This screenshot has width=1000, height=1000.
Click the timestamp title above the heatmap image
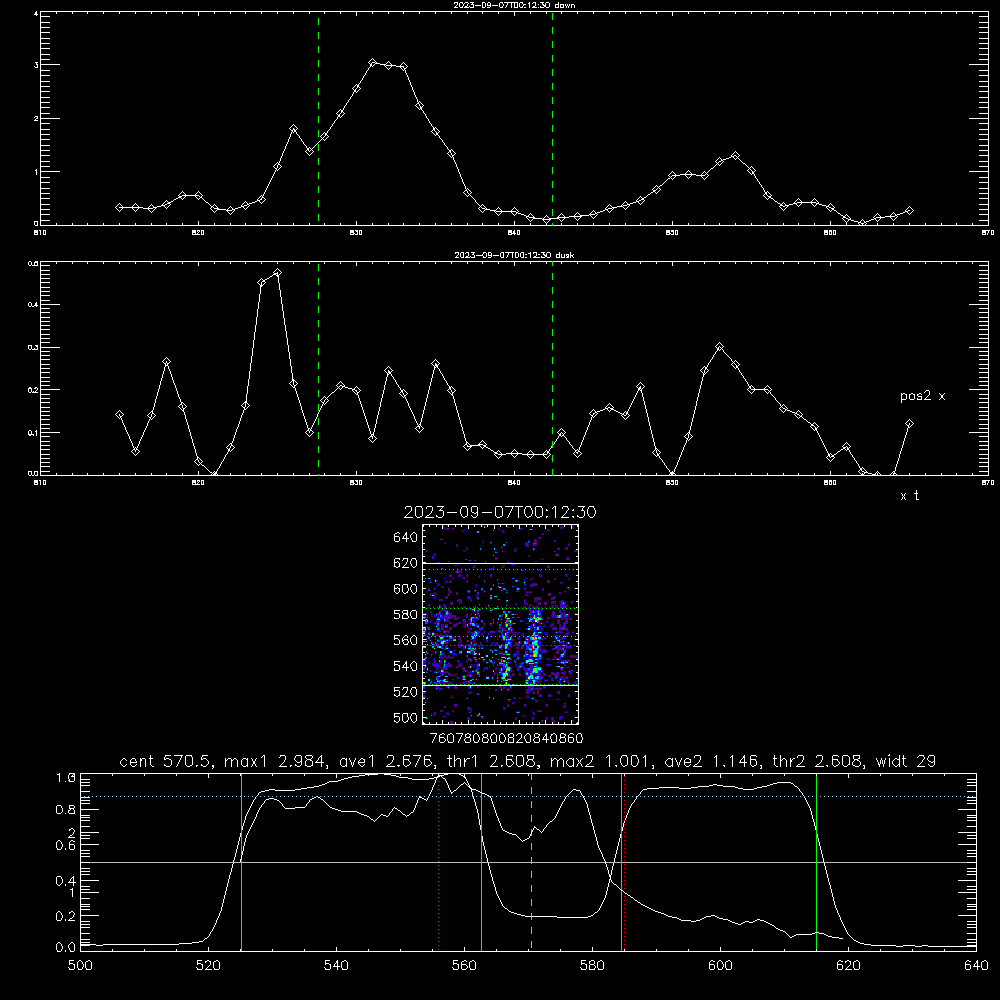click(x=499, y=512)
